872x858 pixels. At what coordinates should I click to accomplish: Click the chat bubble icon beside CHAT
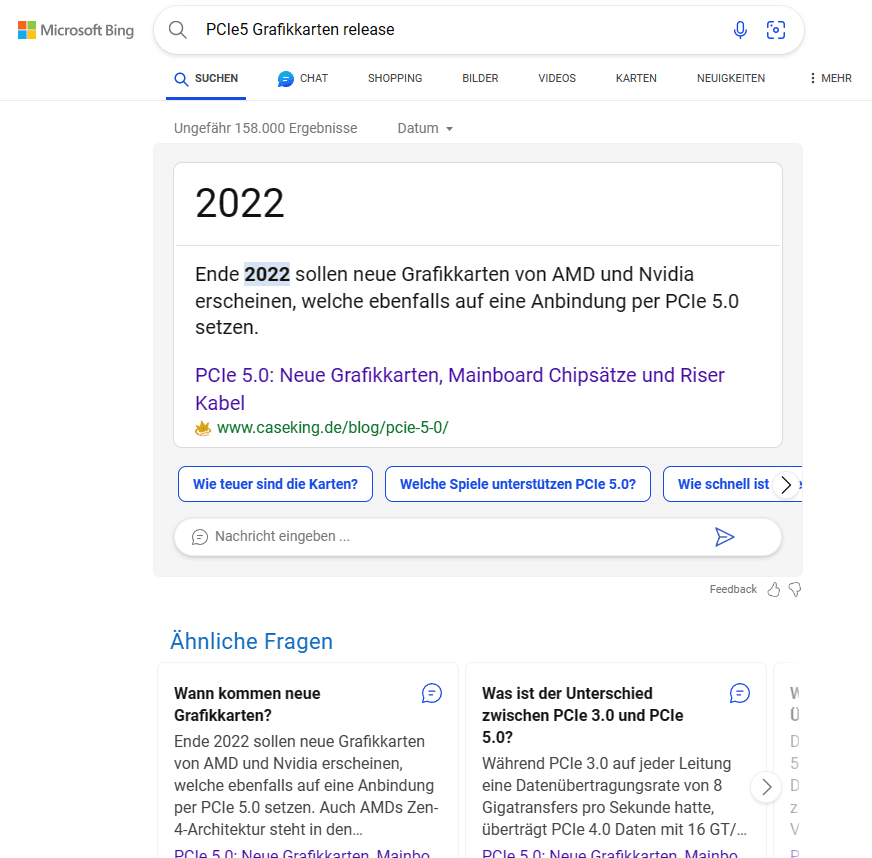click(x=285, y=79)
